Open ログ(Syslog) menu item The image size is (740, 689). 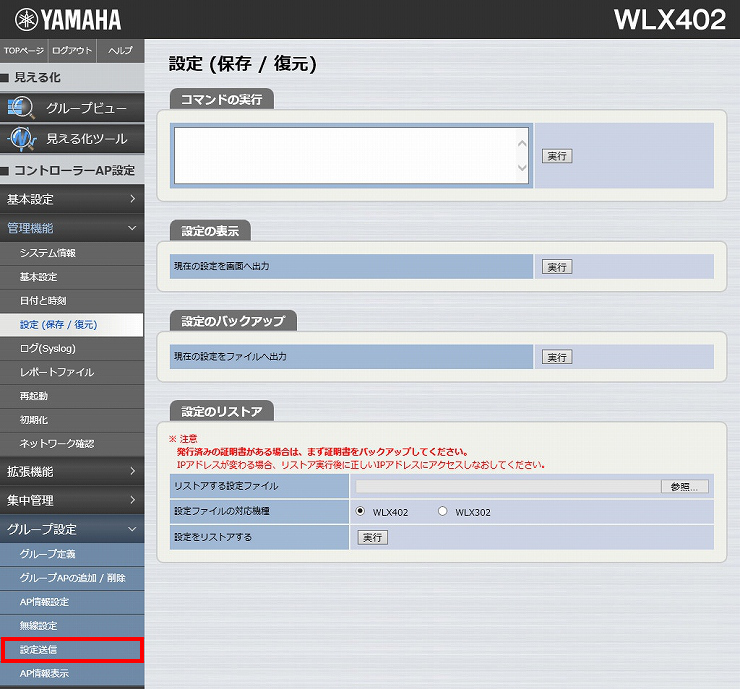(x=72, y=348)
